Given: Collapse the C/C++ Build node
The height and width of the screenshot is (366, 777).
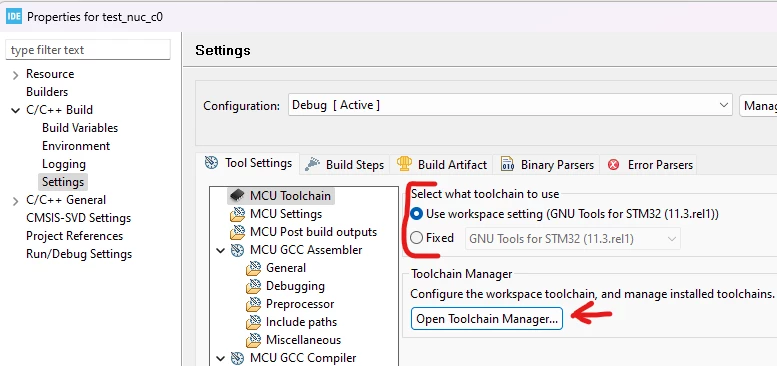Looking at the screenshot, I should [x=16, y=110].
